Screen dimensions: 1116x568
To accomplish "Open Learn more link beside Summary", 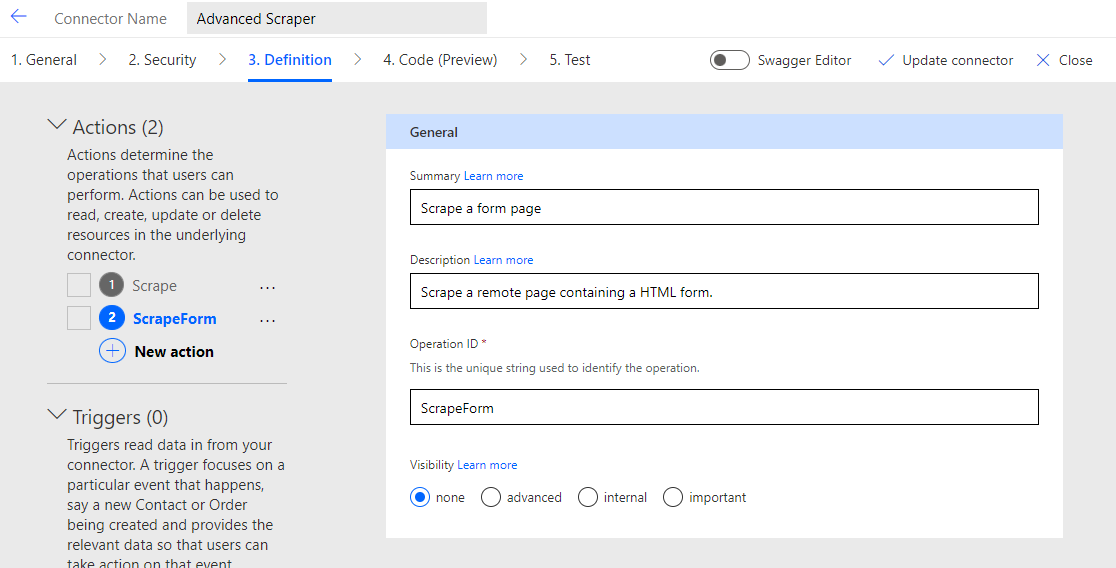I will pyautogui.click(x=493, y=176).
